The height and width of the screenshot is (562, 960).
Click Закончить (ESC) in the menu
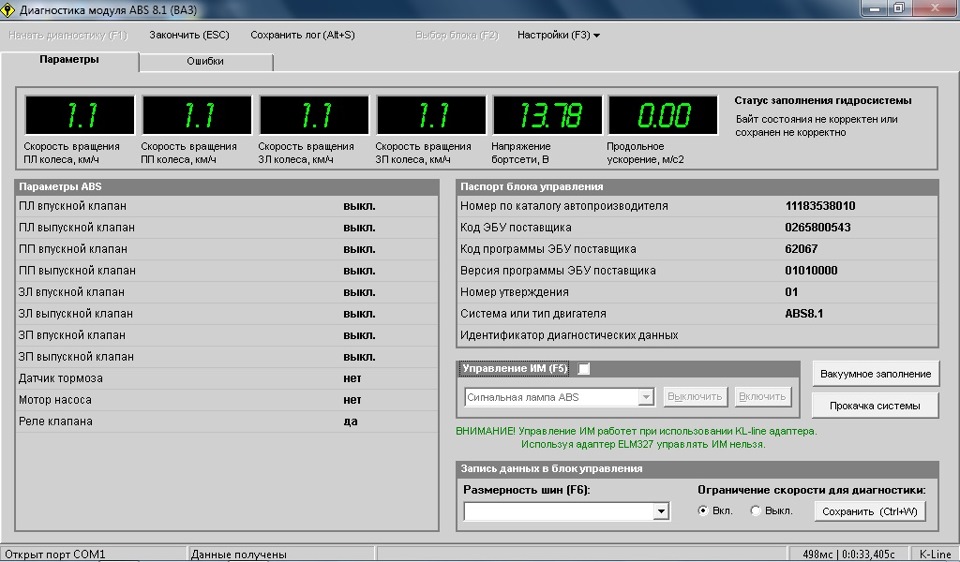tap(189, 35)
